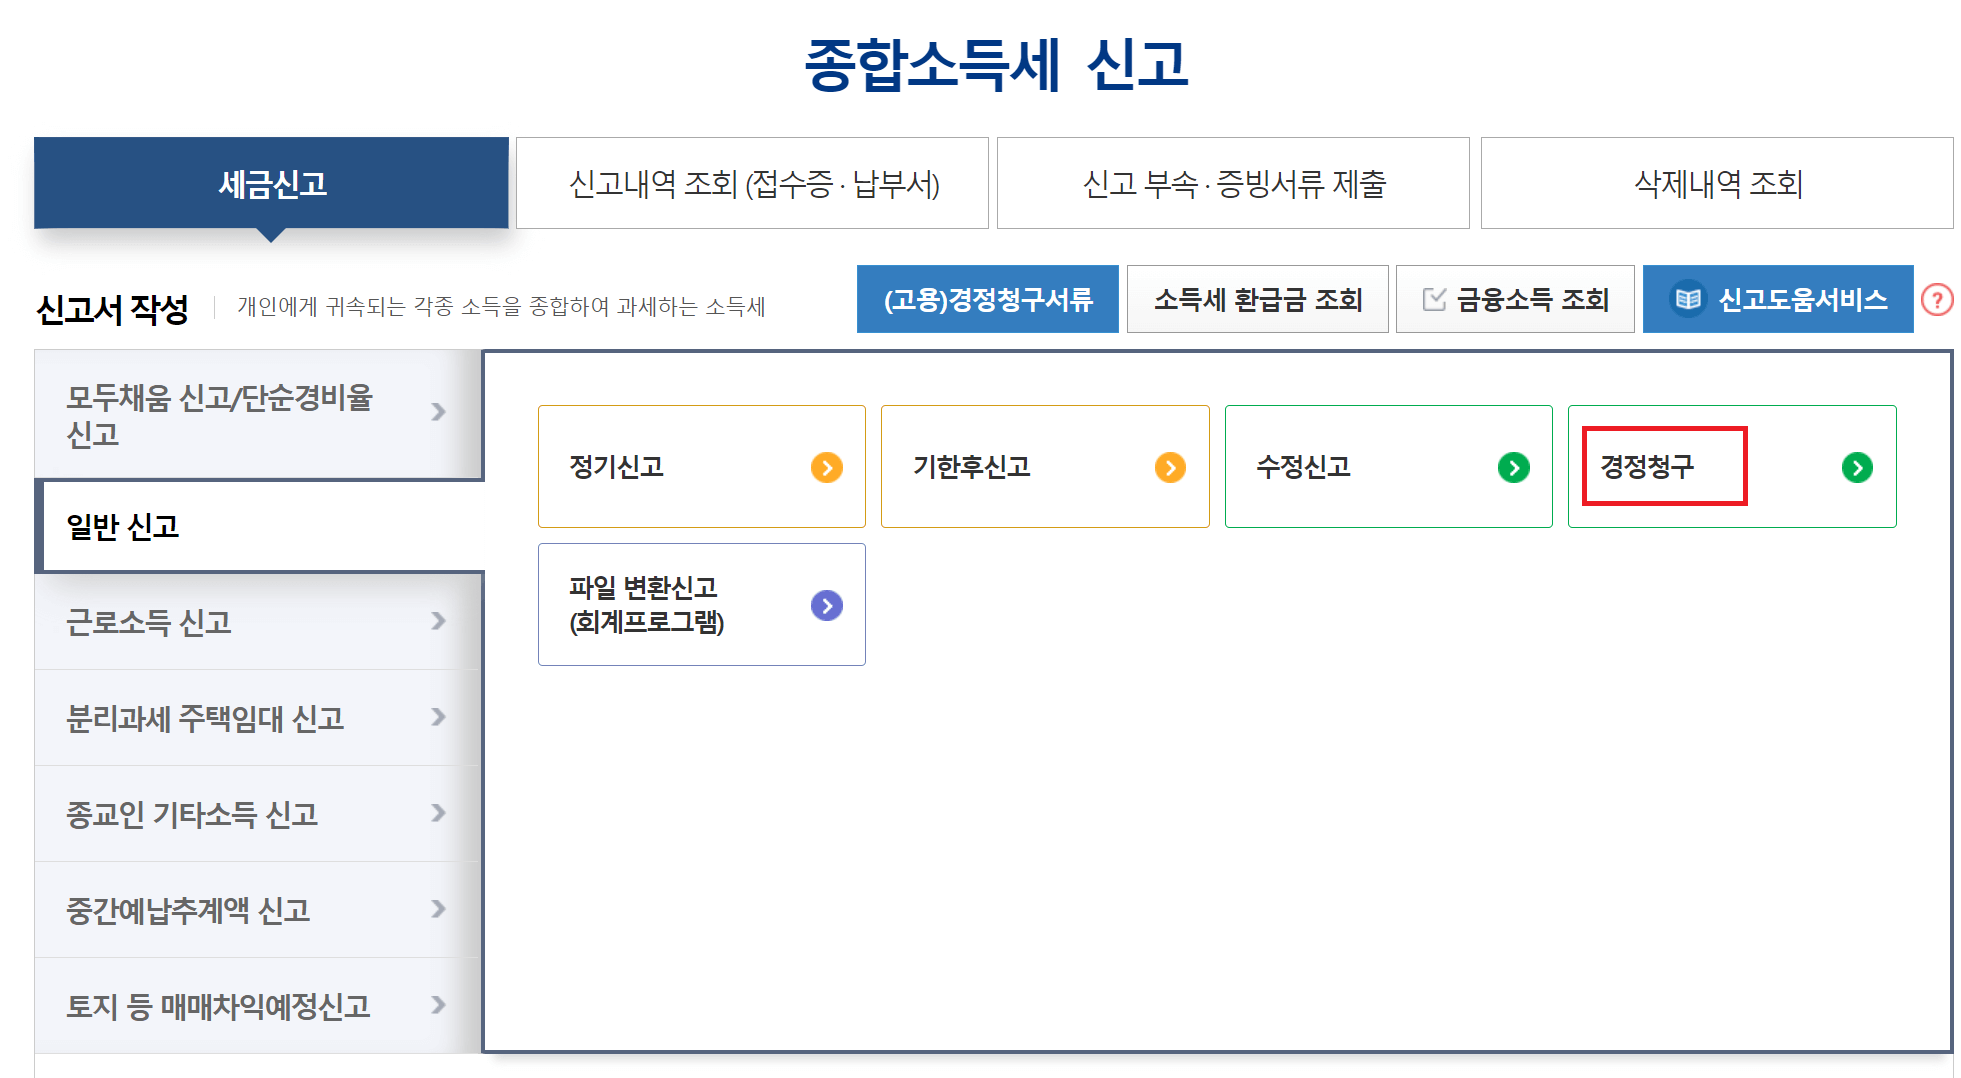This screenshot has width=1961, height=1078.
Task: Select the 수정신고 green arrow icon
Action: click(x=1514, y=467)
